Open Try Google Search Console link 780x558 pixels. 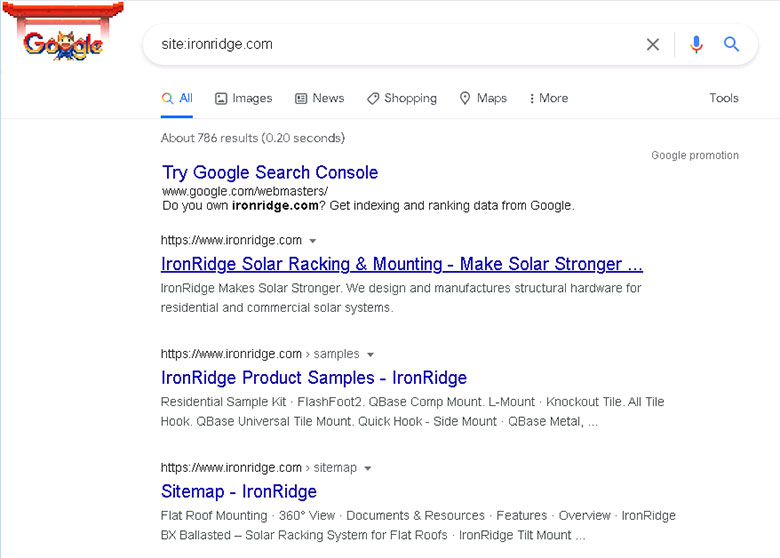270,172
